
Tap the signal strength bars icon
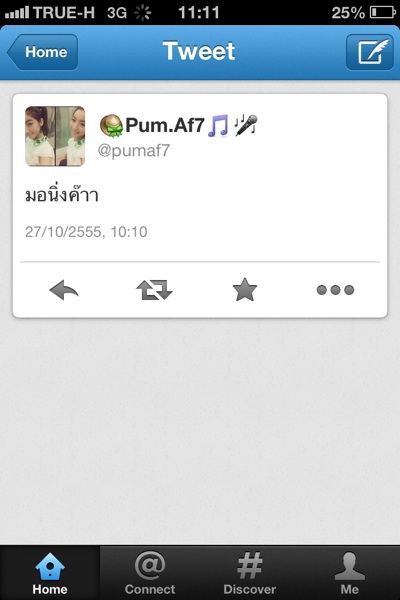(17, 13)
